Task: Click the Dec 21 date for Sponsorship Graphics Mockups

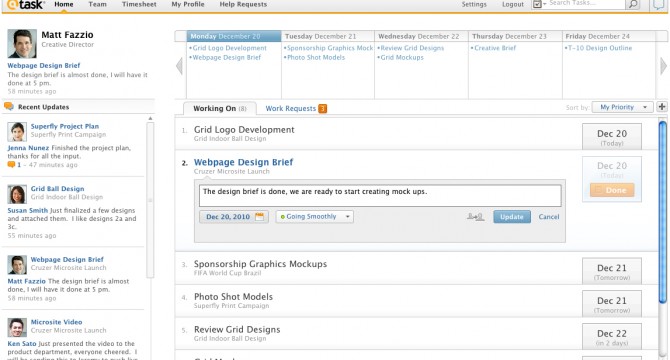Action: pos(611,271)
